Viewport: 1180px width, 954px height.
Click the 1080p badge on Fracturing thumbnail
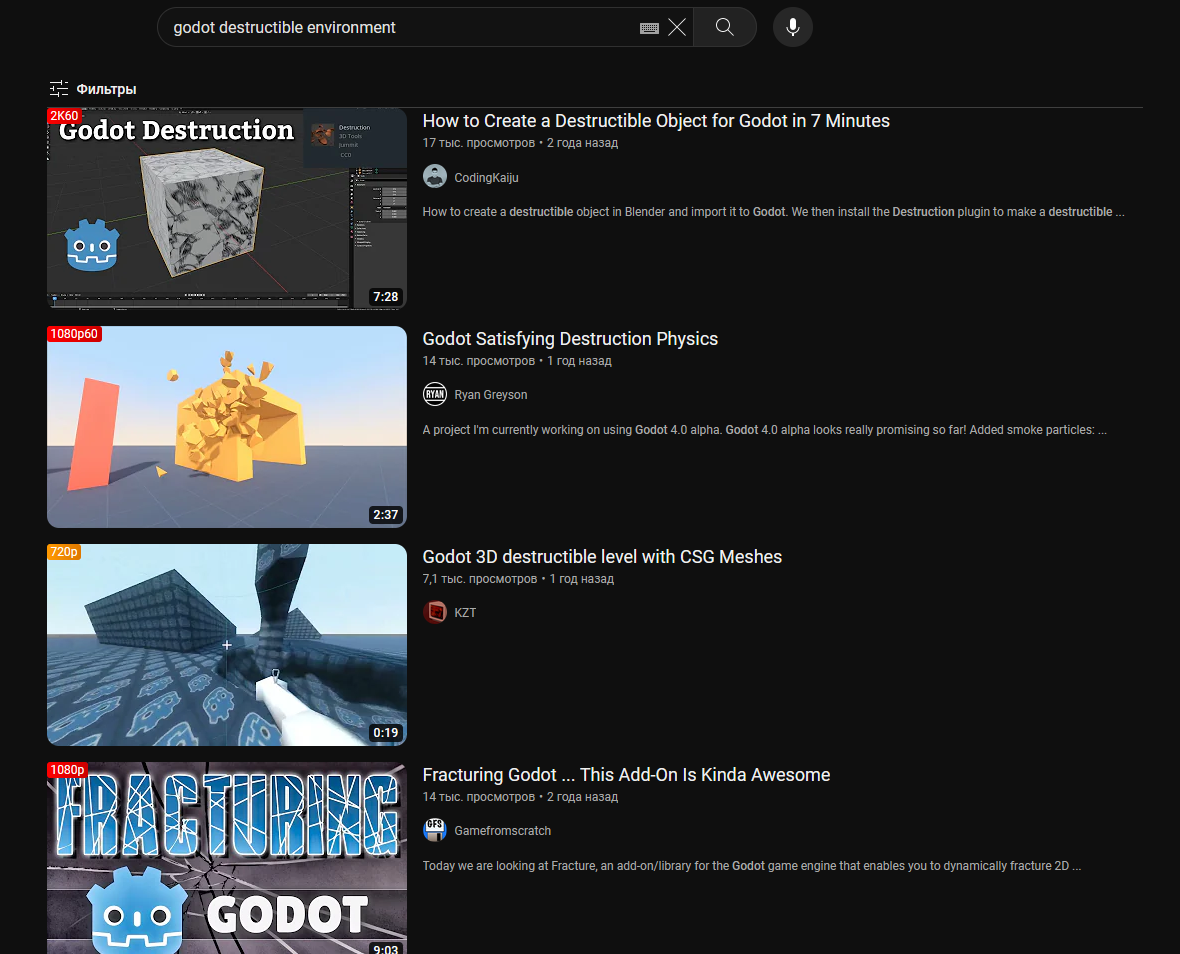tap(67, 770)
